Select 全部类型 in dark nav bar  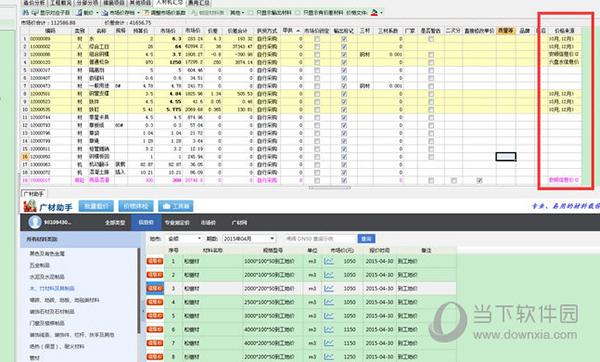click(115, 223)
